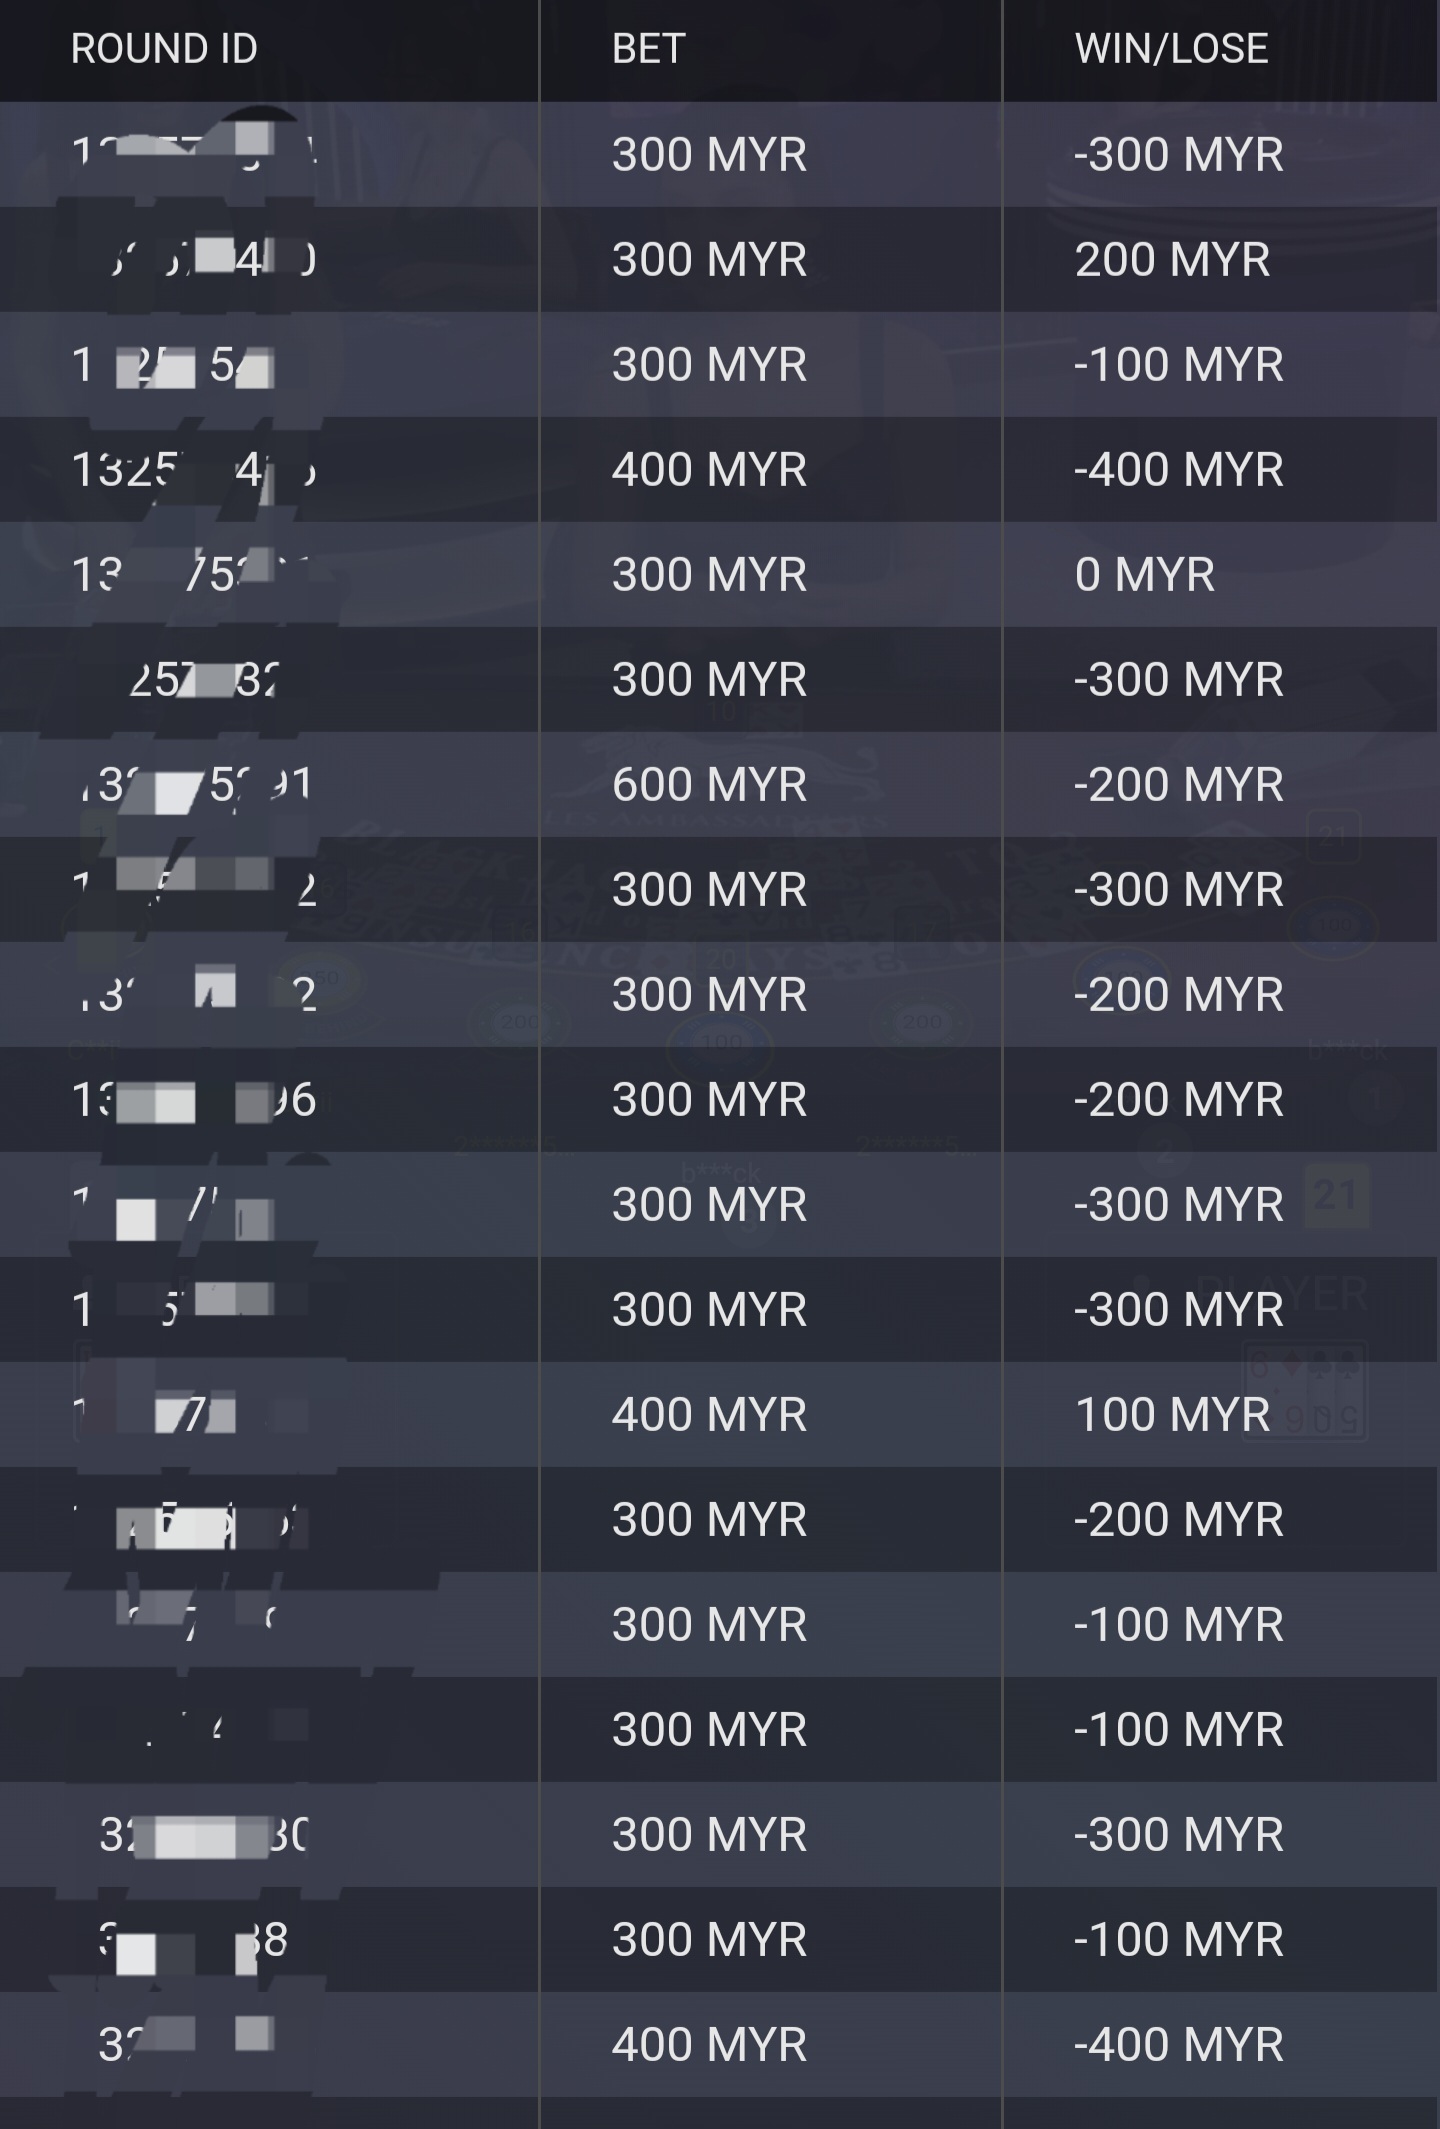Select the 400 MYR bet that won 100 MYR
This screenshot has width=1440, height=2129.
pos(709,1414)
